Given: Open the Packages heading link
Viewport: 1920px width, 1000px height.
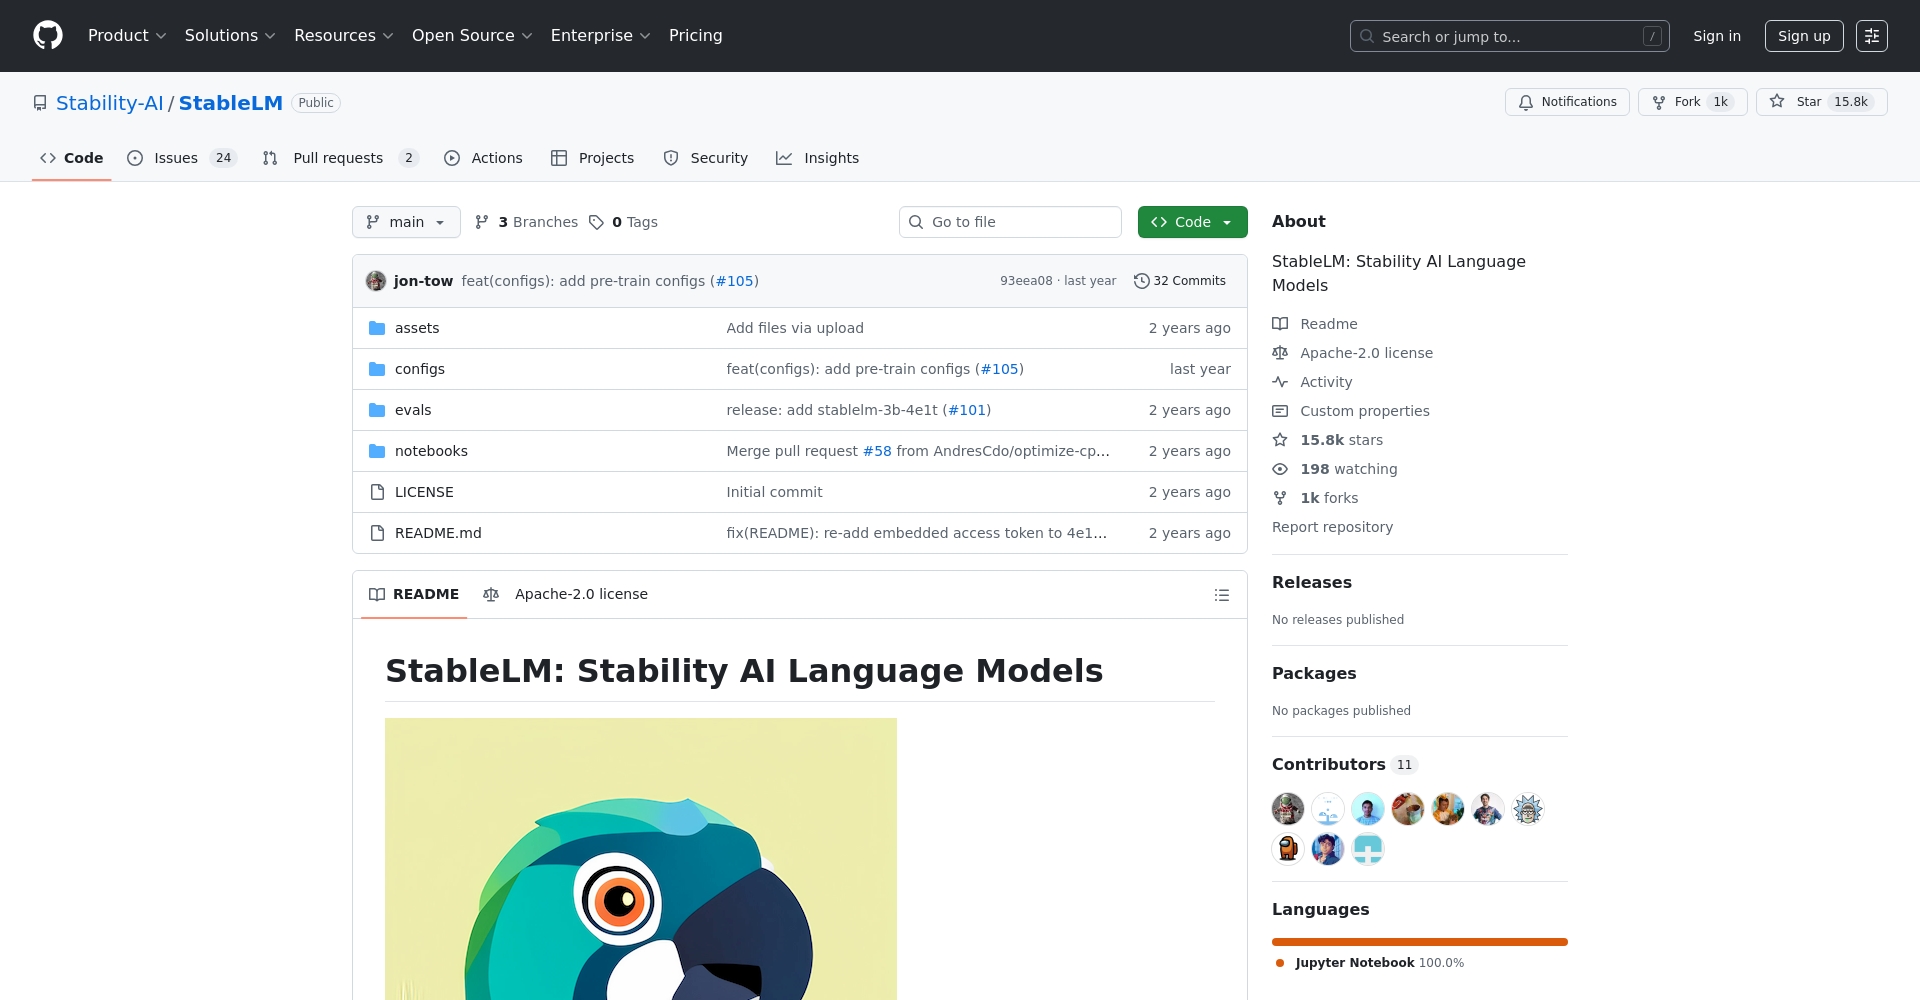Looking at the screenshot, I should coord(1314,673).
